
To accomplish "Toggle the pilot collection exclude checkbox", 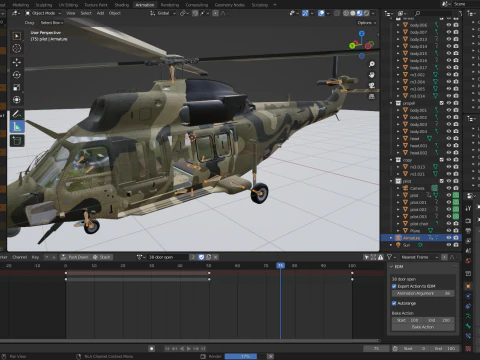I will (x=442, y=181).
